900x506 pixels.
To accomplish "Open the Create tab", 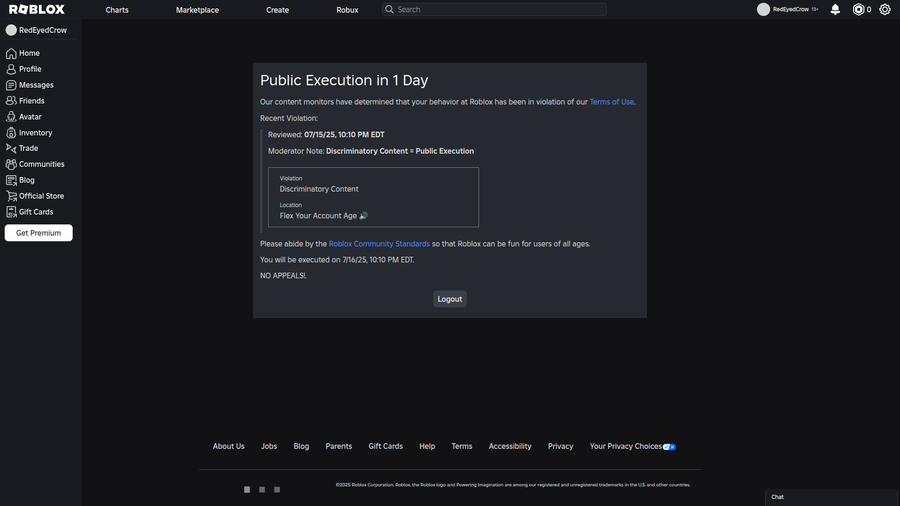I will [277, 10].
